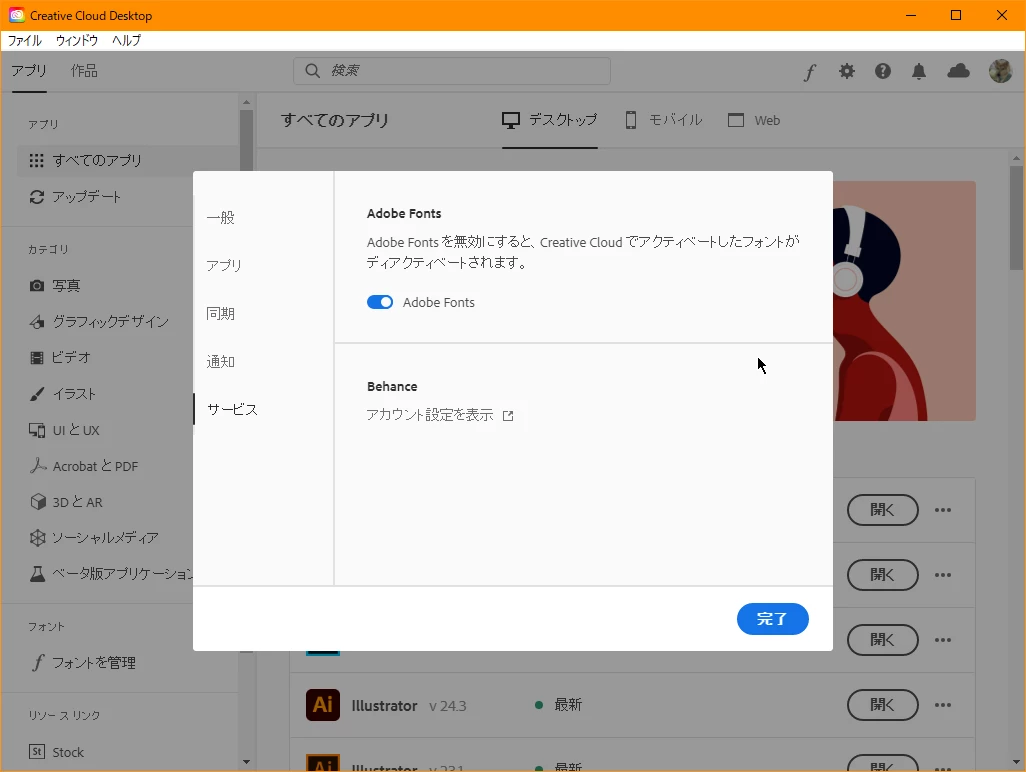Click the film icon beside ビデオ
This screenshot has height=772, width=1026.
pos(37,357)
